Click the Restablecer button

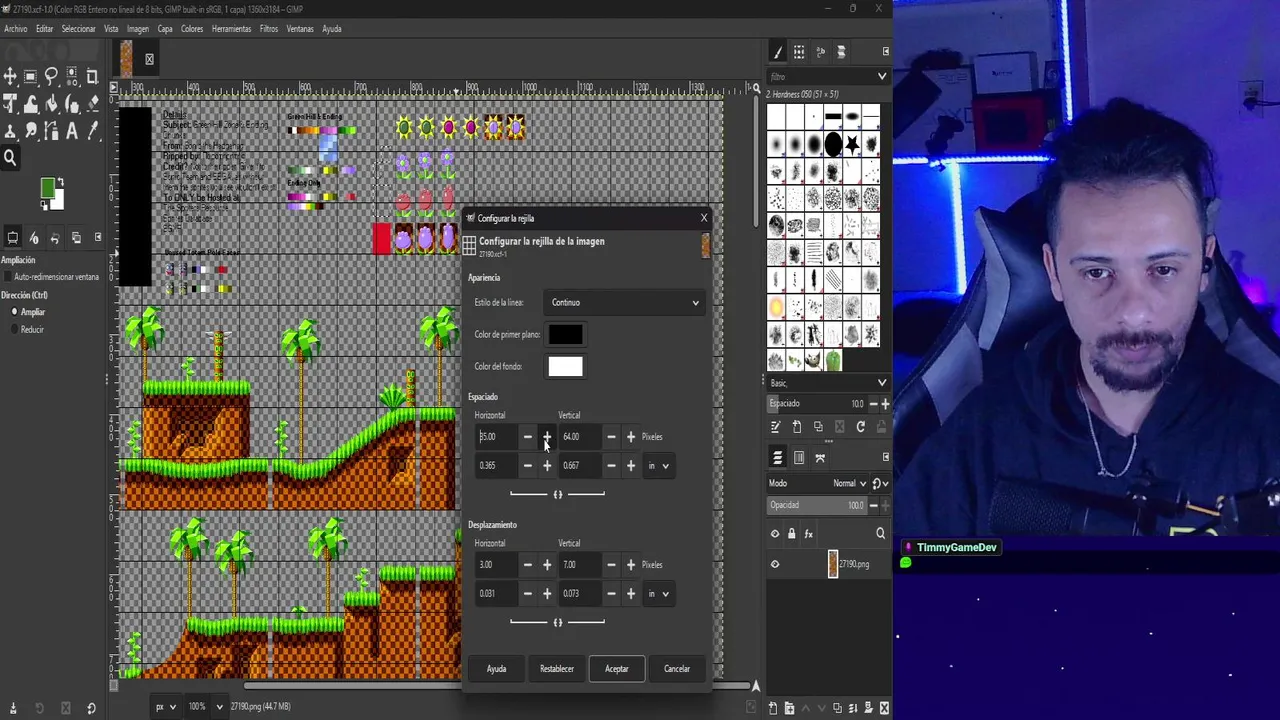pyautogui.click(x=557, y=669)
